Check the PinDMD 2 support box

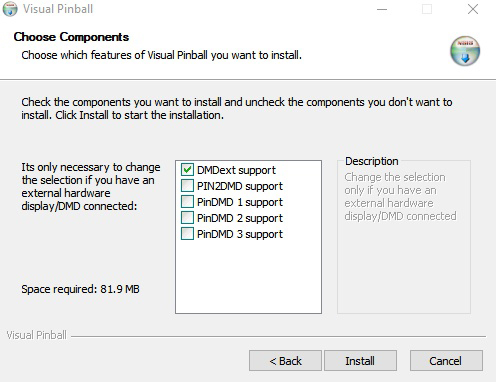click(187, 218)
